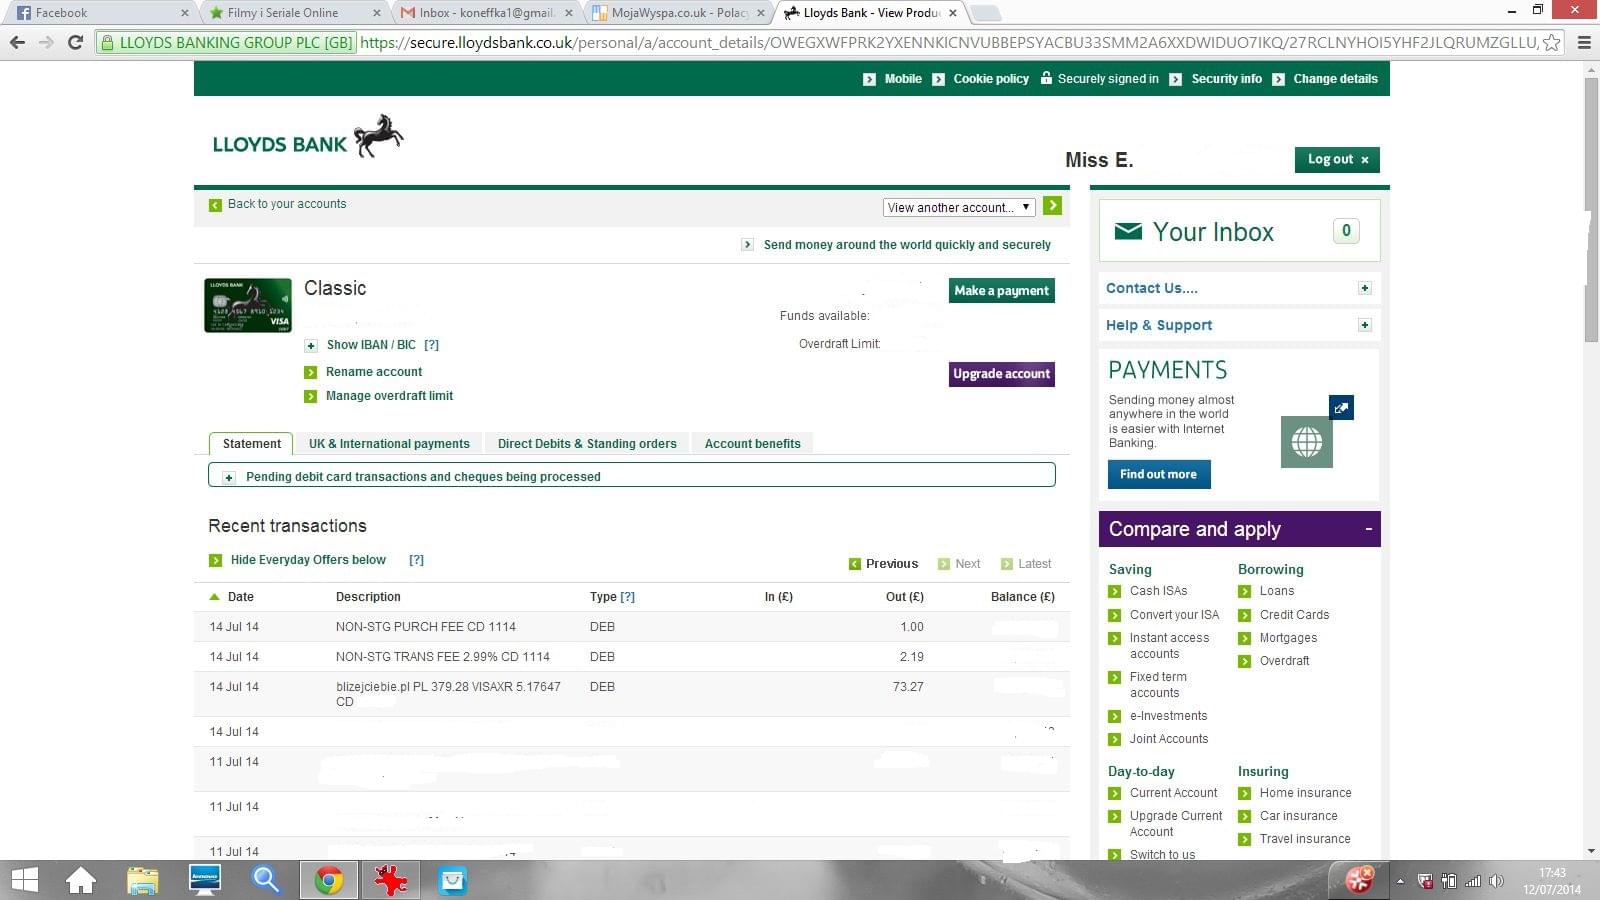Image resolution: width=1600 pixels, height=900 pixels.
Task: Hide Everyday Offers below
Action: [308, 560]
